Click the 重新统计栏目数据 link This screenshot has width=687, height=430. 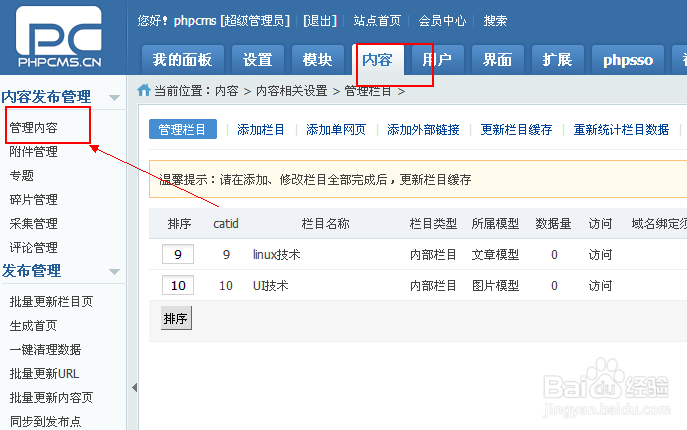click(x=621, y=129)
